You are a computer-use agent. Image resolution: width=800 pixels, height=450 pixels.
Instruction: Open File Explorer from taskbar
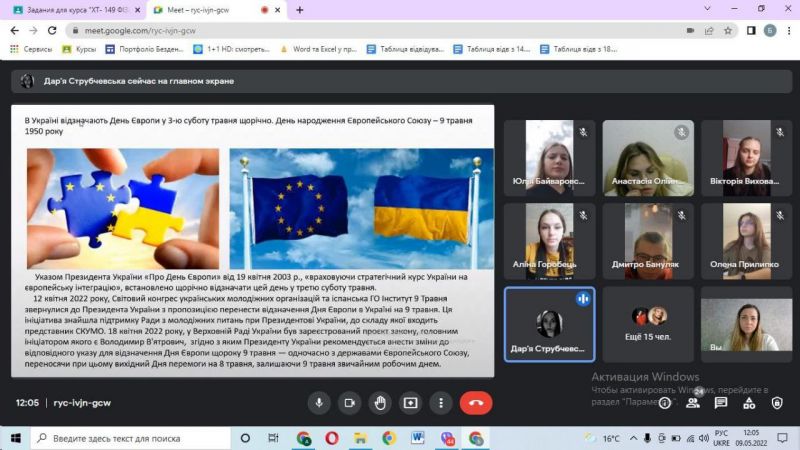[360, 438]
